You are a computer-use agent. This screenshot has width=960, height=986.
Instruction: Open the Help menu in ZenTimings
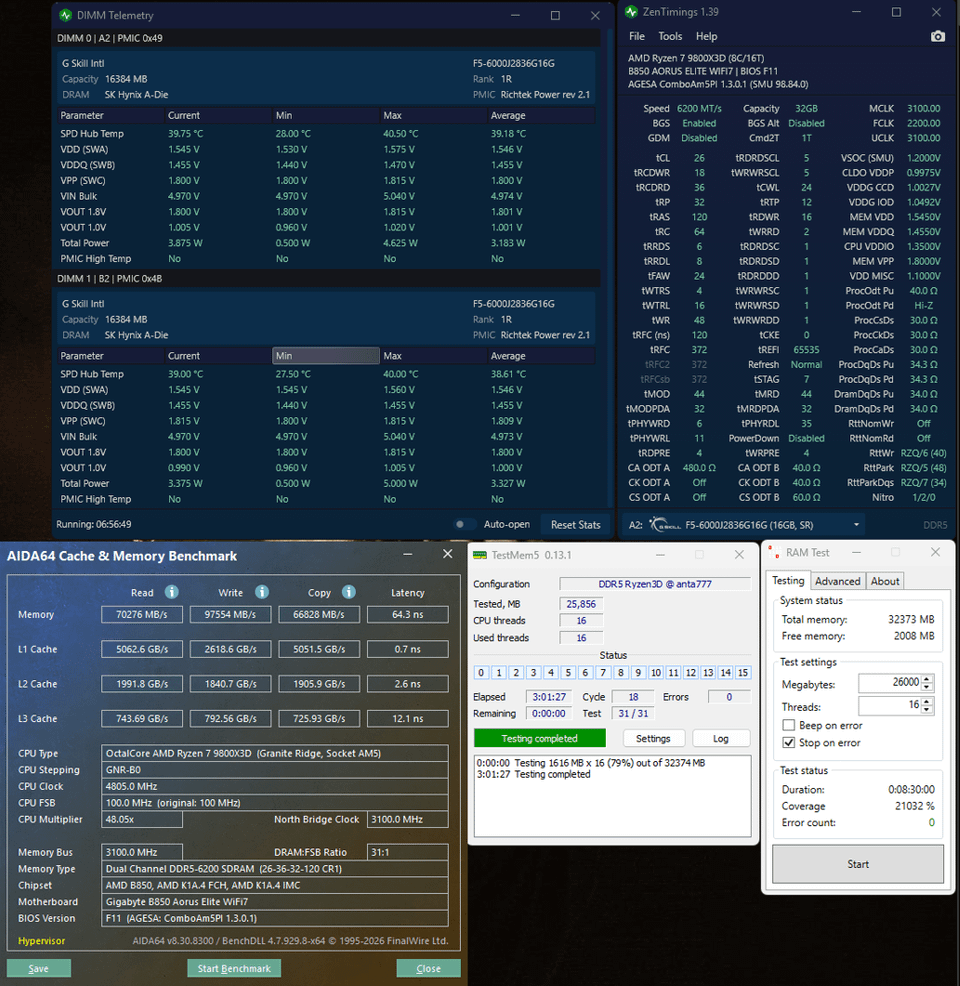(x=707, y=36)
